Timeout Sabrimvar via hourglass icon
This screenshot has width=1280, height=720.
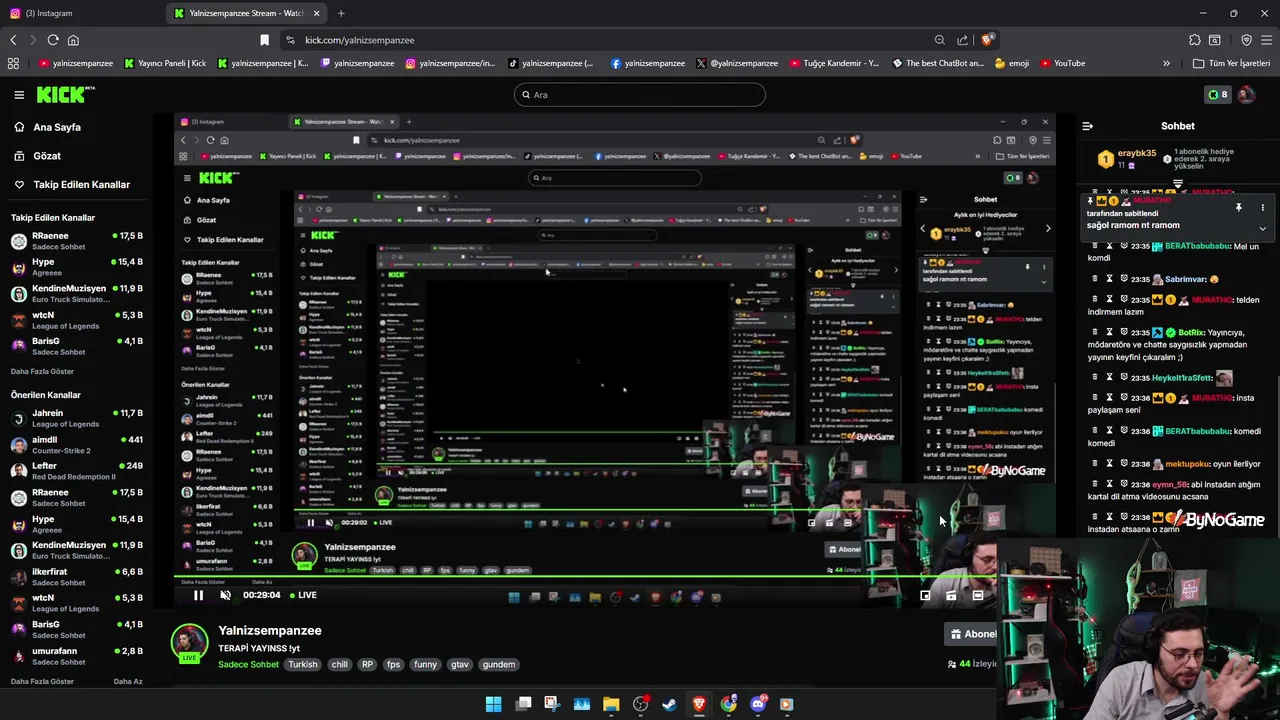click(1109, 279)
